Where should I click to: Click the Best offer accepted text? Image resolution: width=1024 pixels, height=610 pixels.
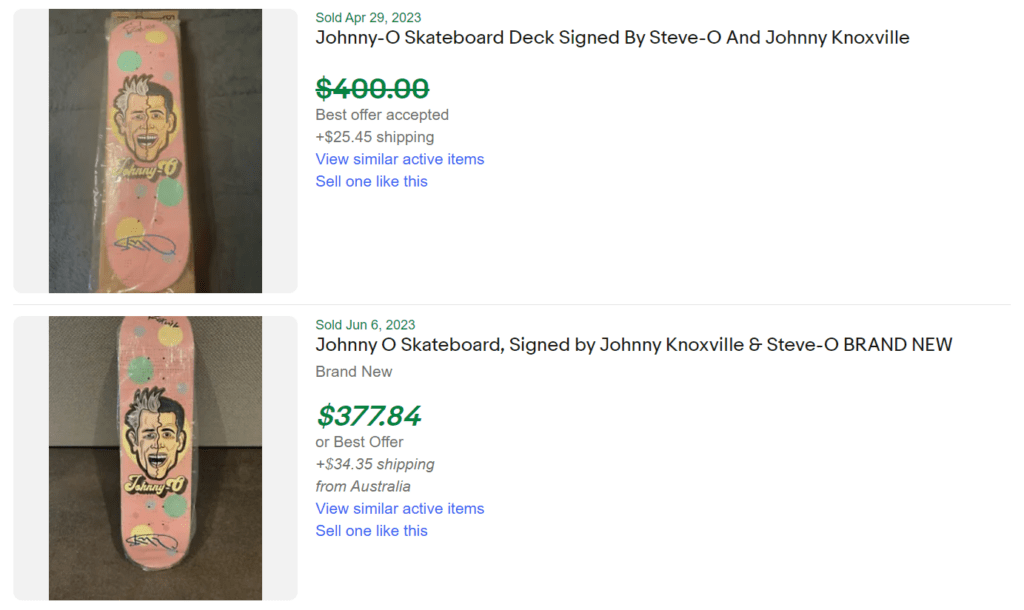click(382, 114)
